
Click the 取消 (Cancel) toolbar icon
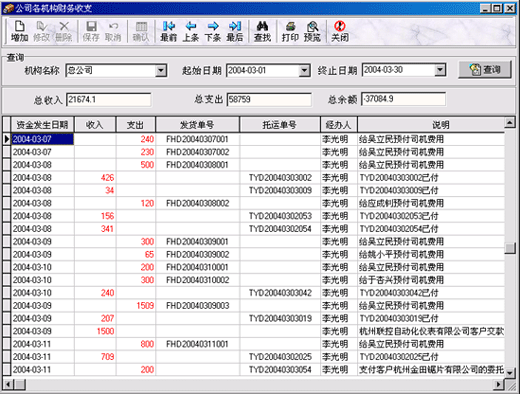113,31
